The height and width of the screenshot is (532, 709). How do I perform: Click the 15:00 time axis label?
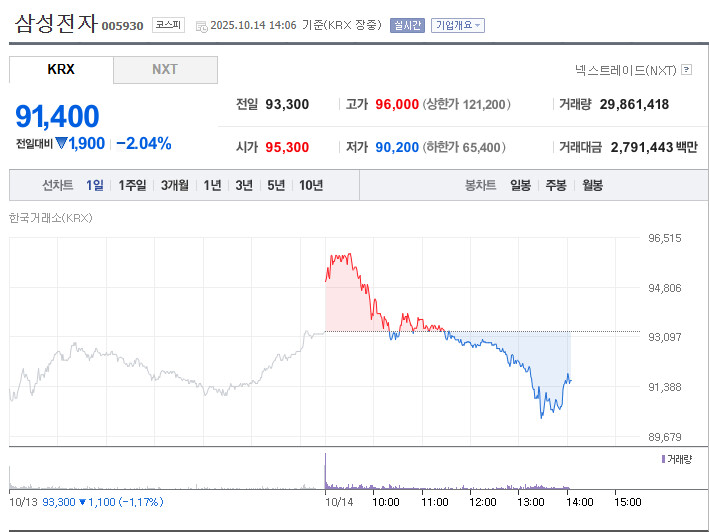click(x=628, y=502)
